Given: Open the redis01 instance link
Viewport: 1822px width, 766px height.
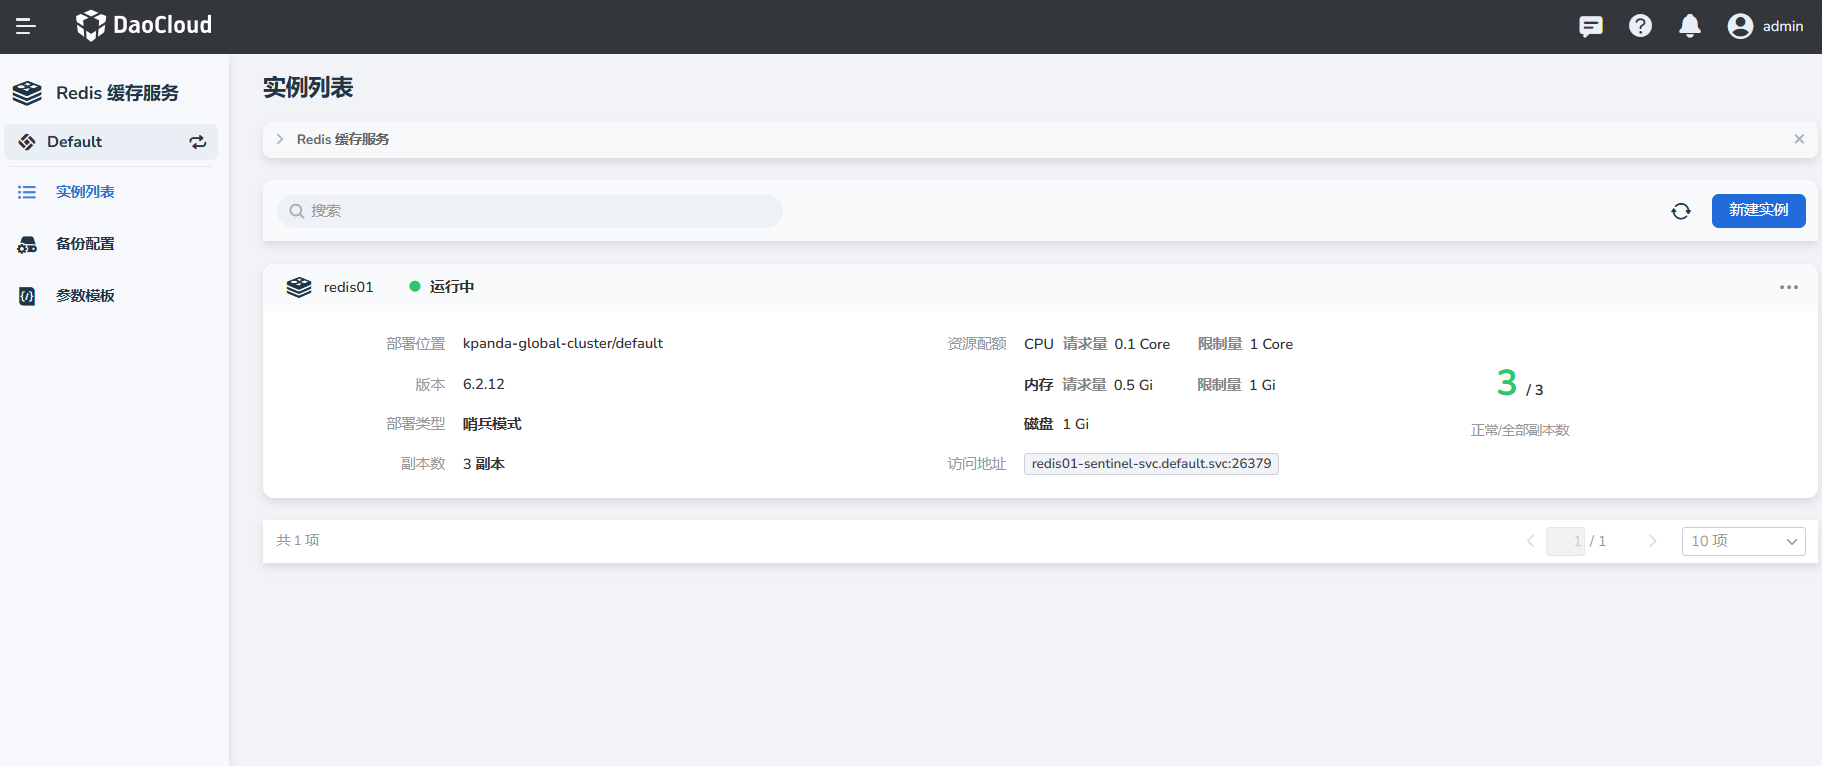Looking at the screenshot, I should pos(348,287).
